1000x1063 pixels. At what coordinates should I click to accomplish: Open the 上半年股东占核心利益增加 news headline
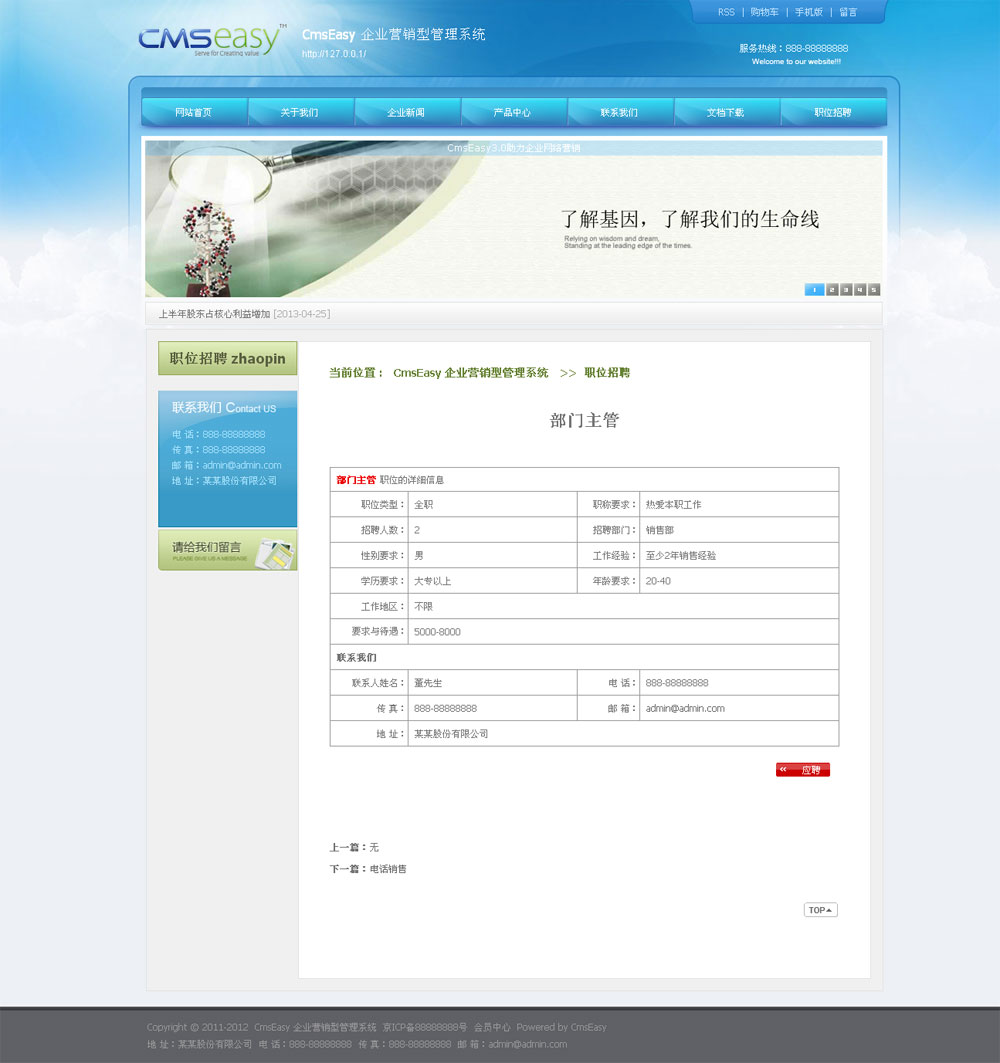click(214, 314)
